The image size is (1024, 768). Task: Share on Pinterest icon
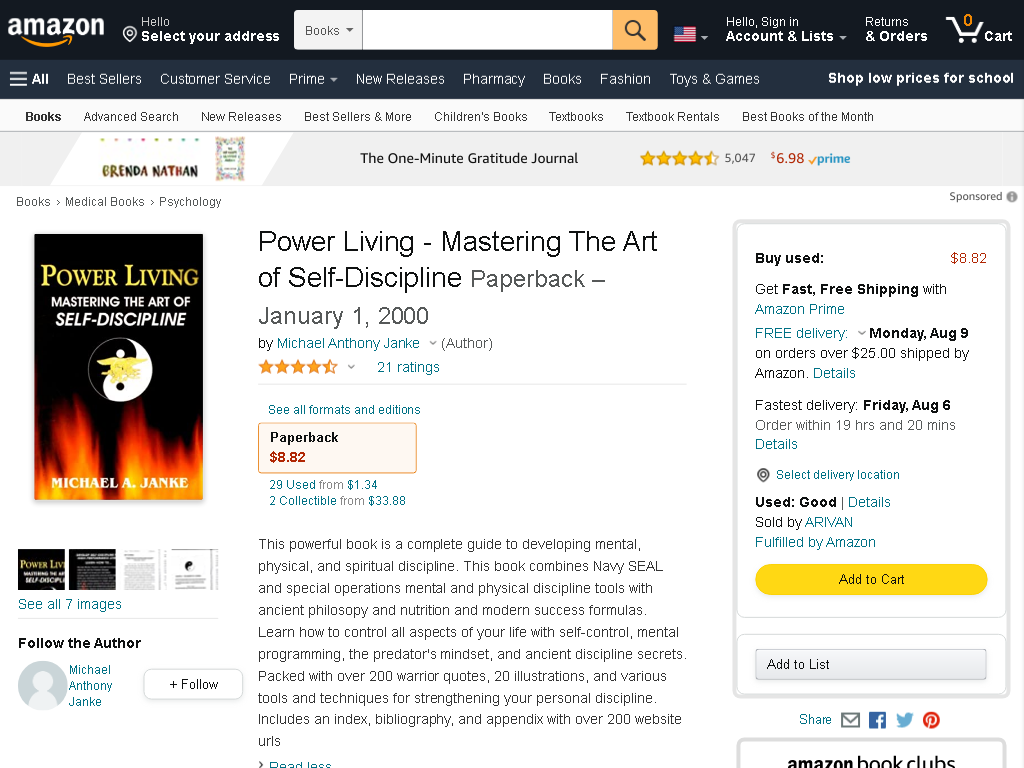point(931,720)
